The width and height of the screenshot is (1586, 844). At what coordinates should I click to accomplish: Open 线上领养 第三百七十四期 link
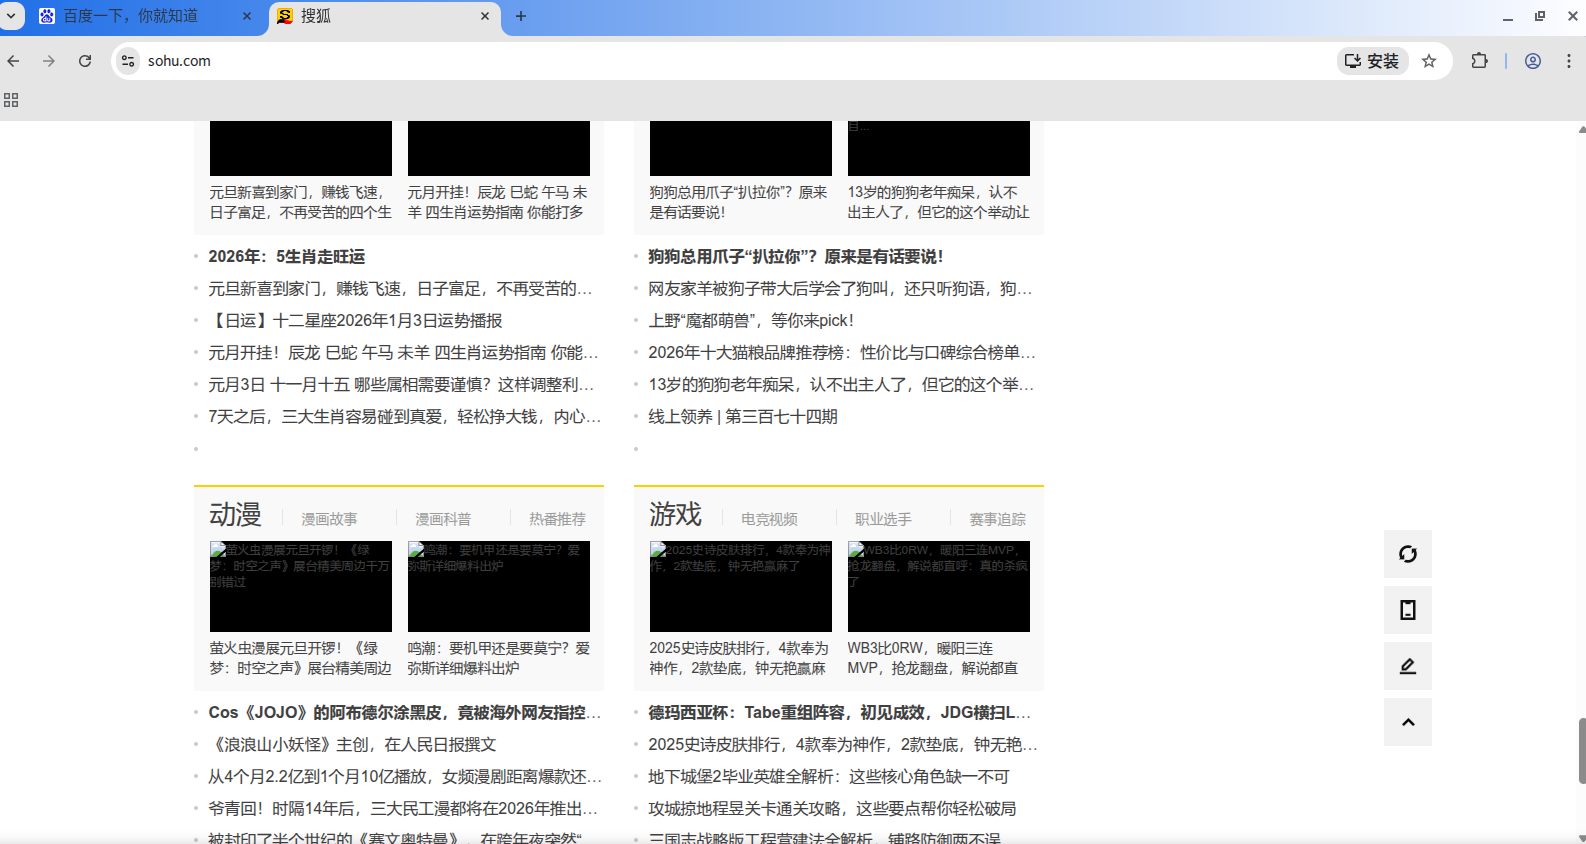pyautogui.click(x=743, y=417)
